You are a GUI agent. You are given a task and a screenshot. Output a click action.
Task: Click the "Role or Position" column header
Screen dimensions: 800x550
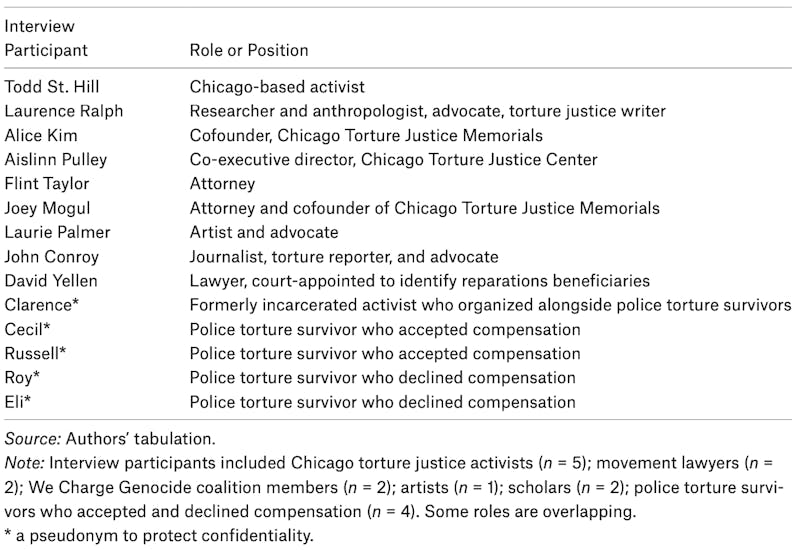tap(249, 50)
